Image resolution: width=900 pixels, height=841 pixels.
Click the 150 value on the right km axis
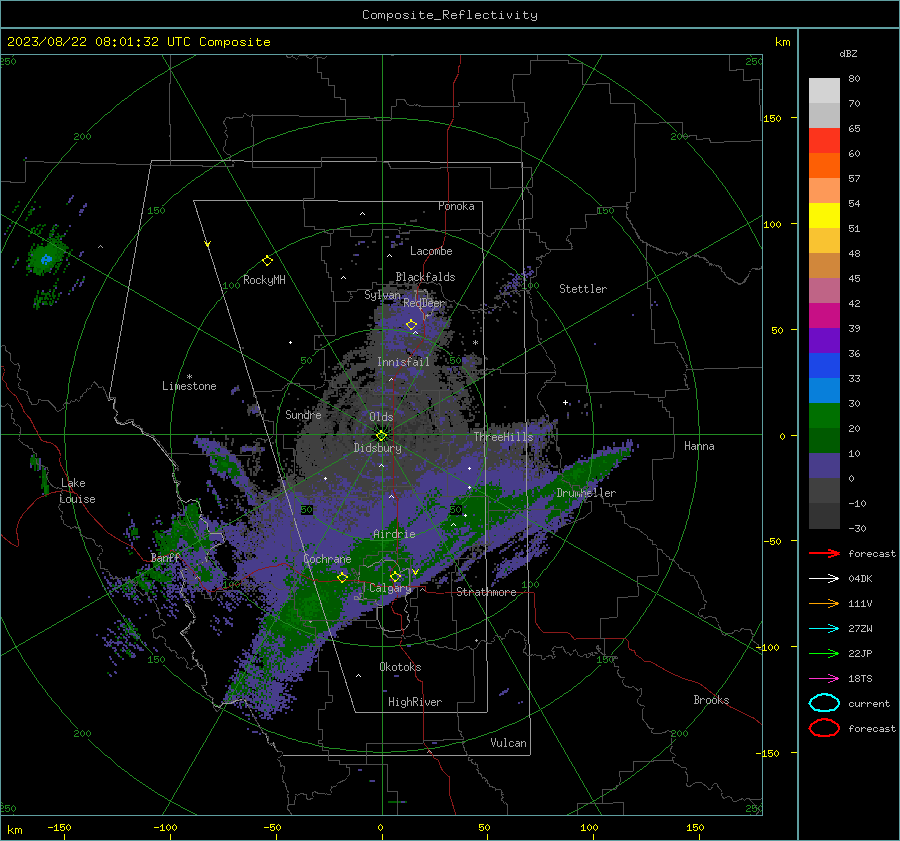click(x=773, y=118)
